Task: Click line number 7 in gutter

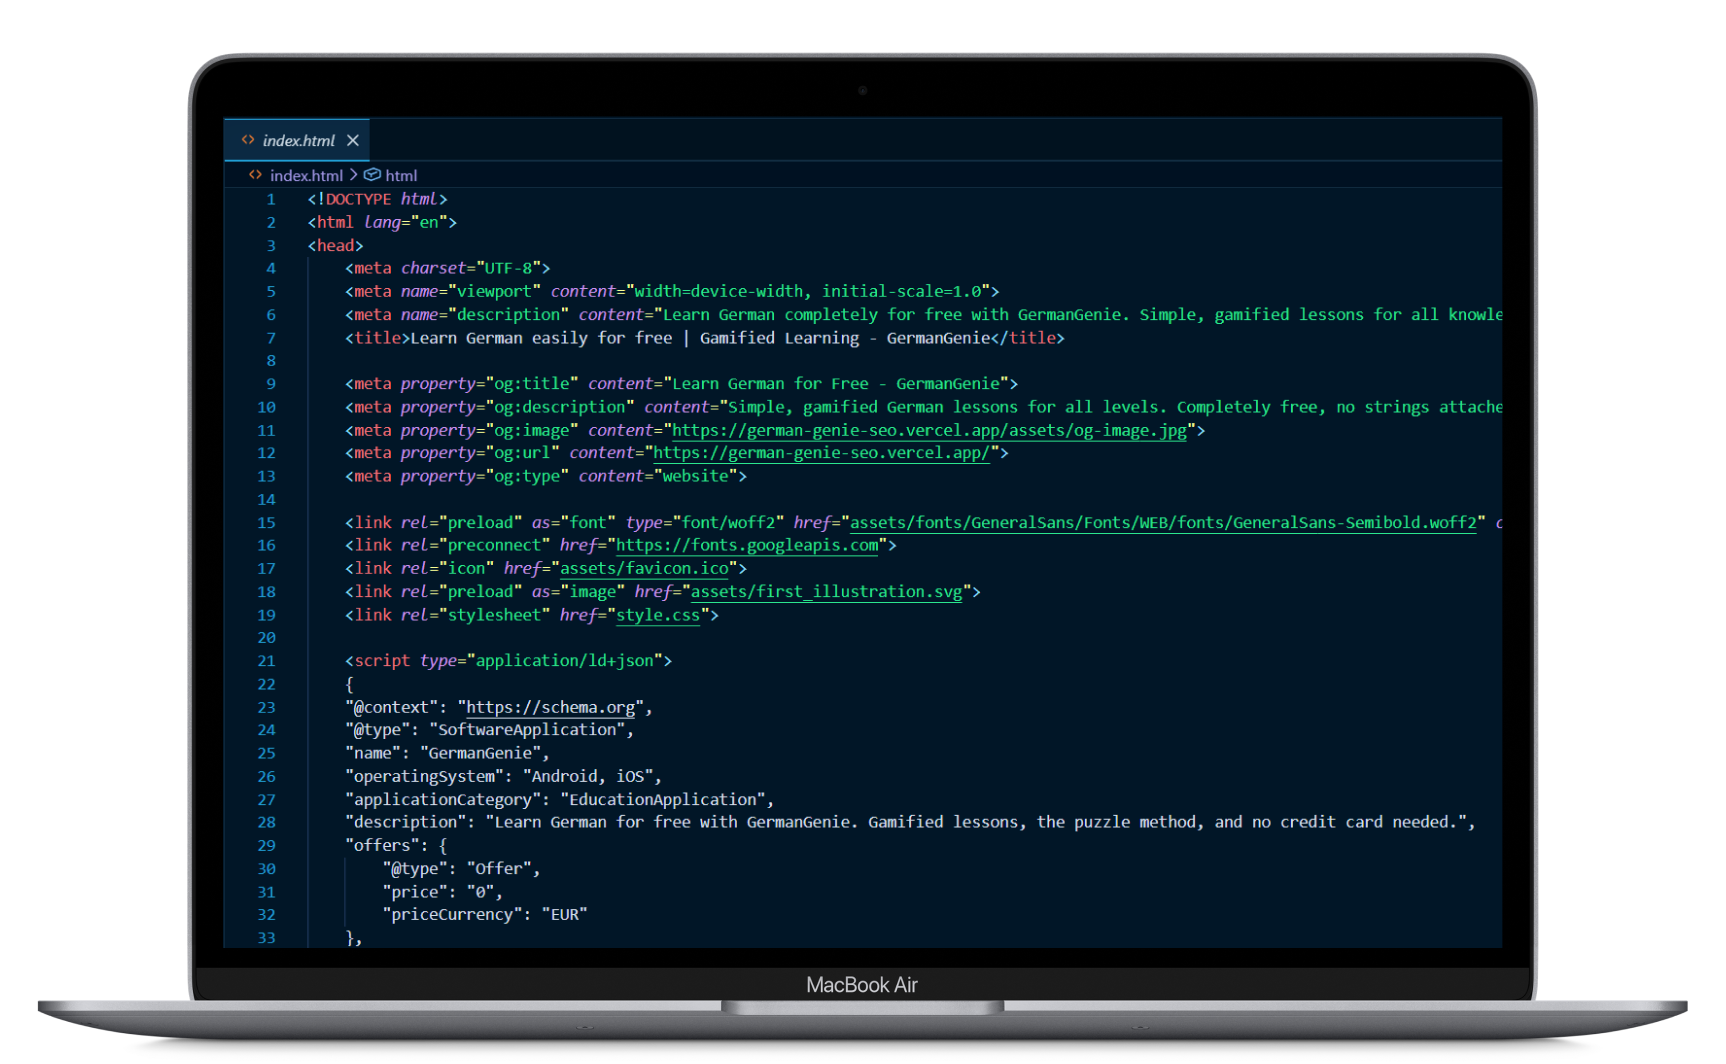Action: pos(270,338)
